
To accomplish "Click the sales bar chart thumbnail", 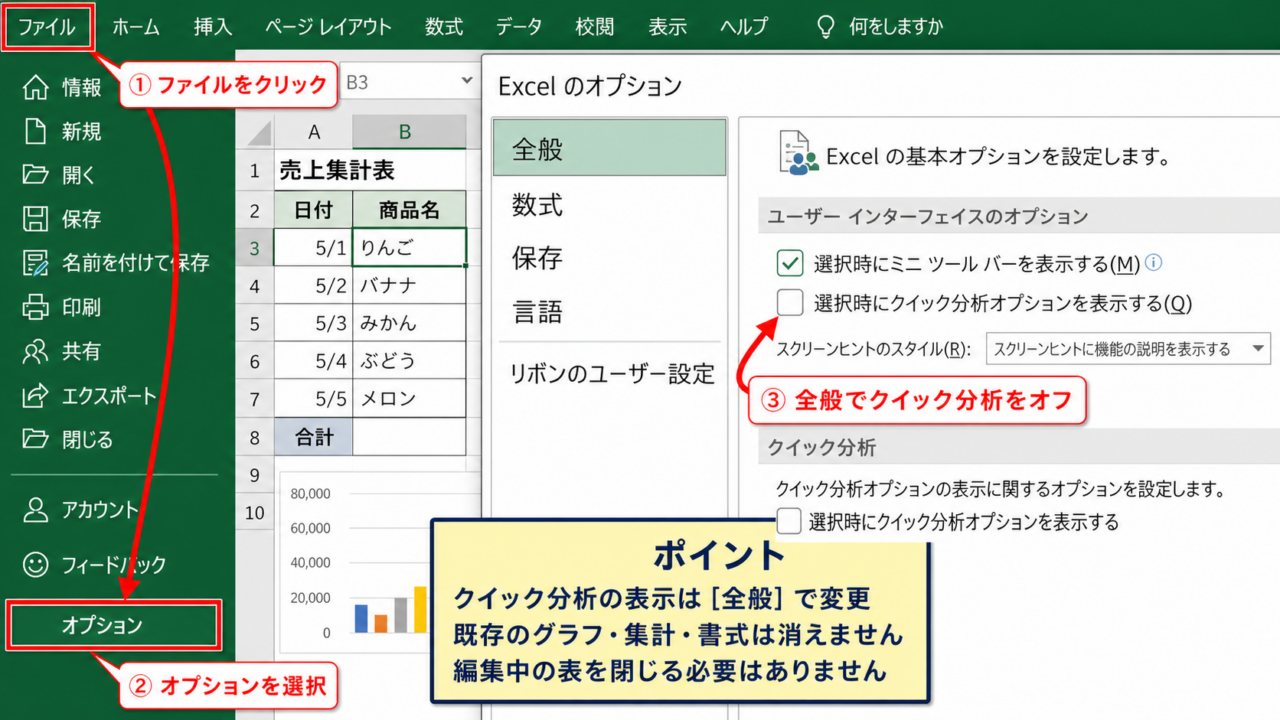I will coord(379,563).
